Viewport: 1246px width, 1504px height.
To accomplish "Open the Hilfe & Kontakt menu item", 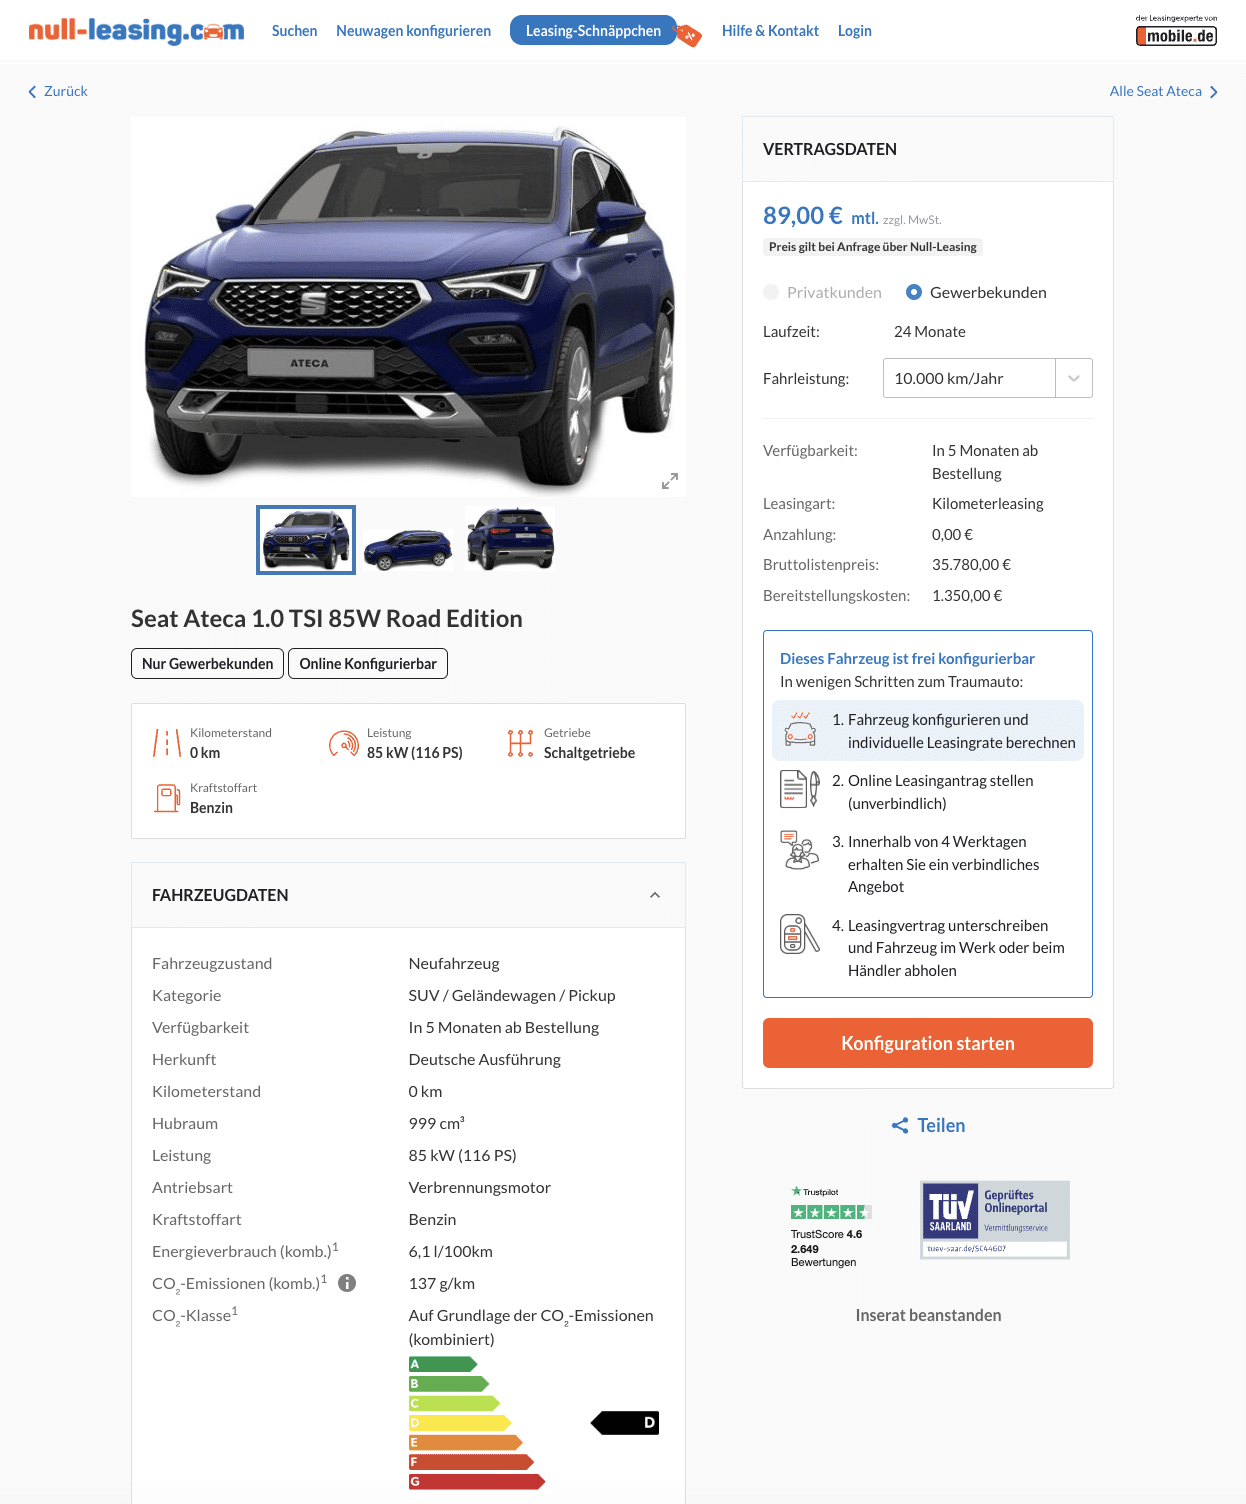I will click(770, 31).
